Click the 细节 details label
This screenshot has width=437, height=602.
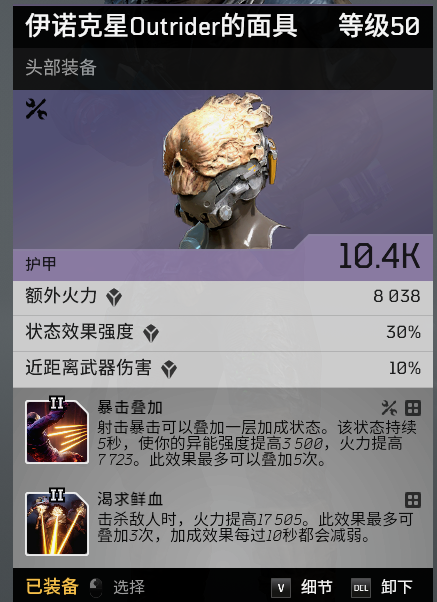click(316, 587)
